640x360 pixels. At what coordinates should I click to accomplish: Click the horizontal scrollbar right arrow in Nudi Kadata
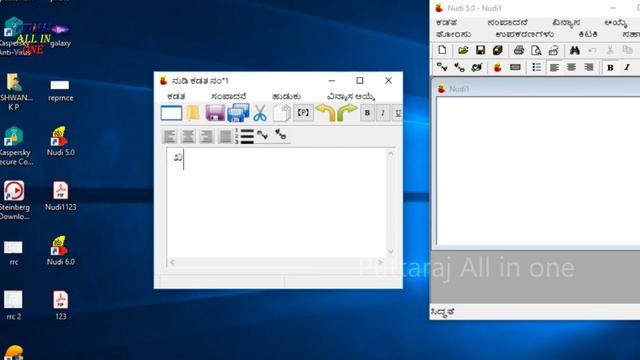[380, 262]
